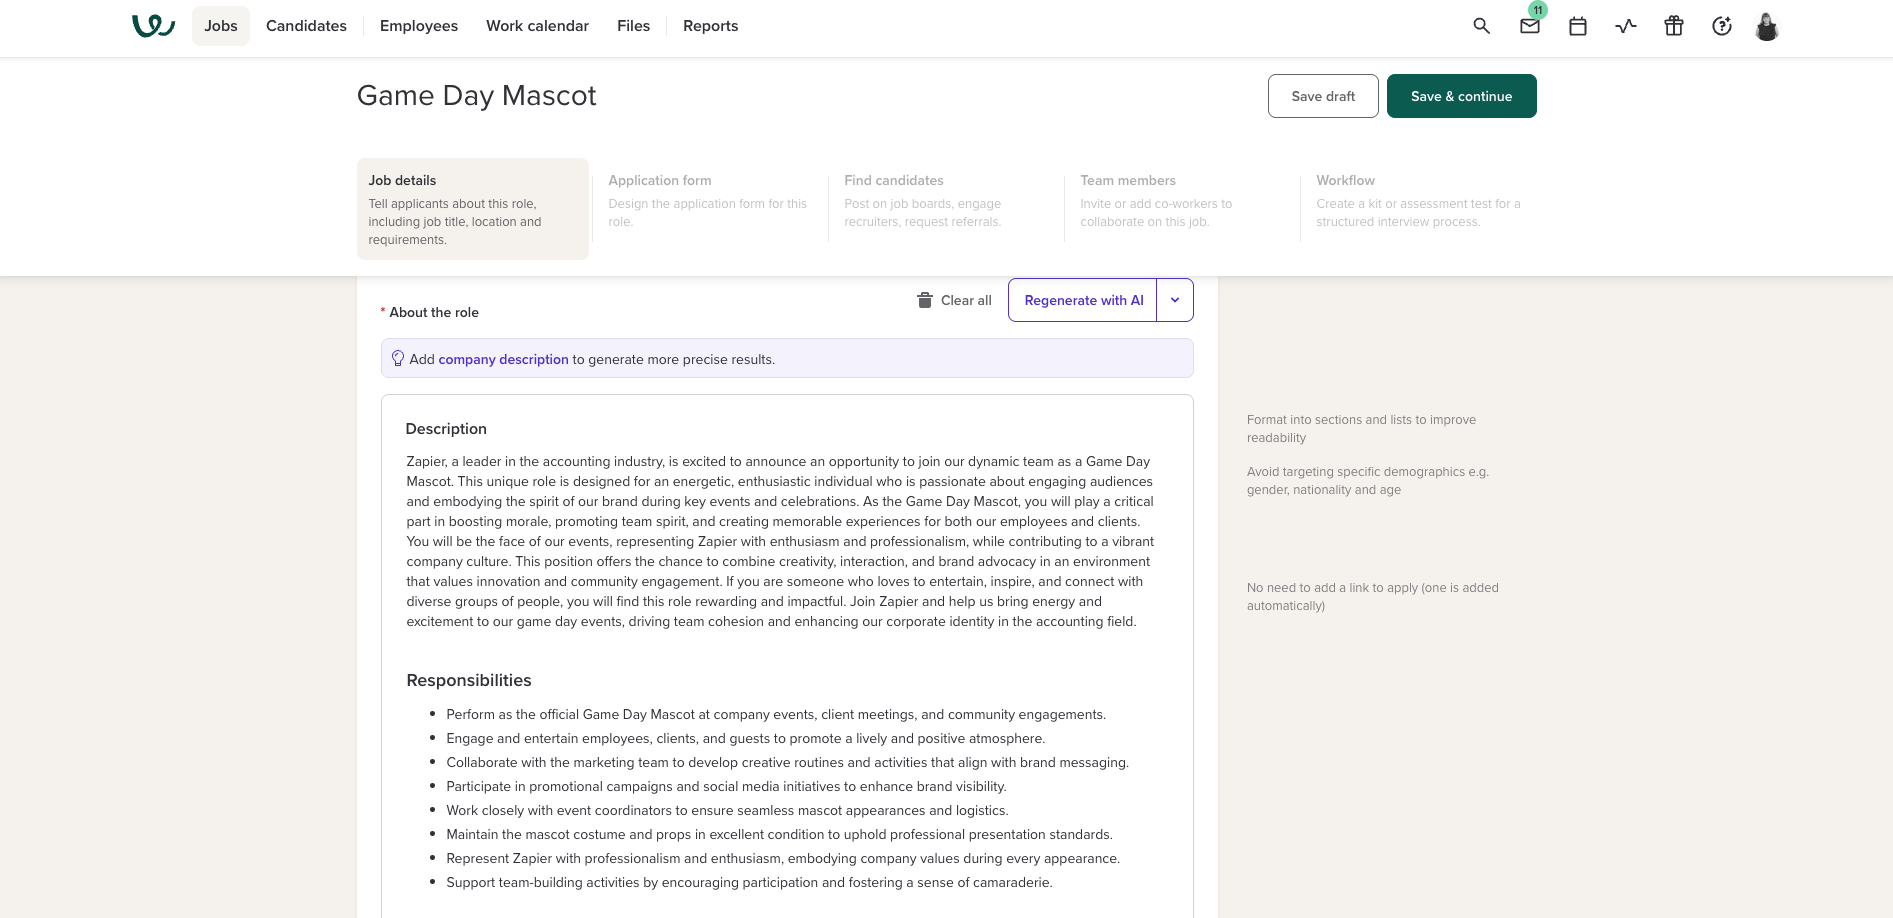Click the Save & continue button
1893x918 pixels.
(1461, 96)
